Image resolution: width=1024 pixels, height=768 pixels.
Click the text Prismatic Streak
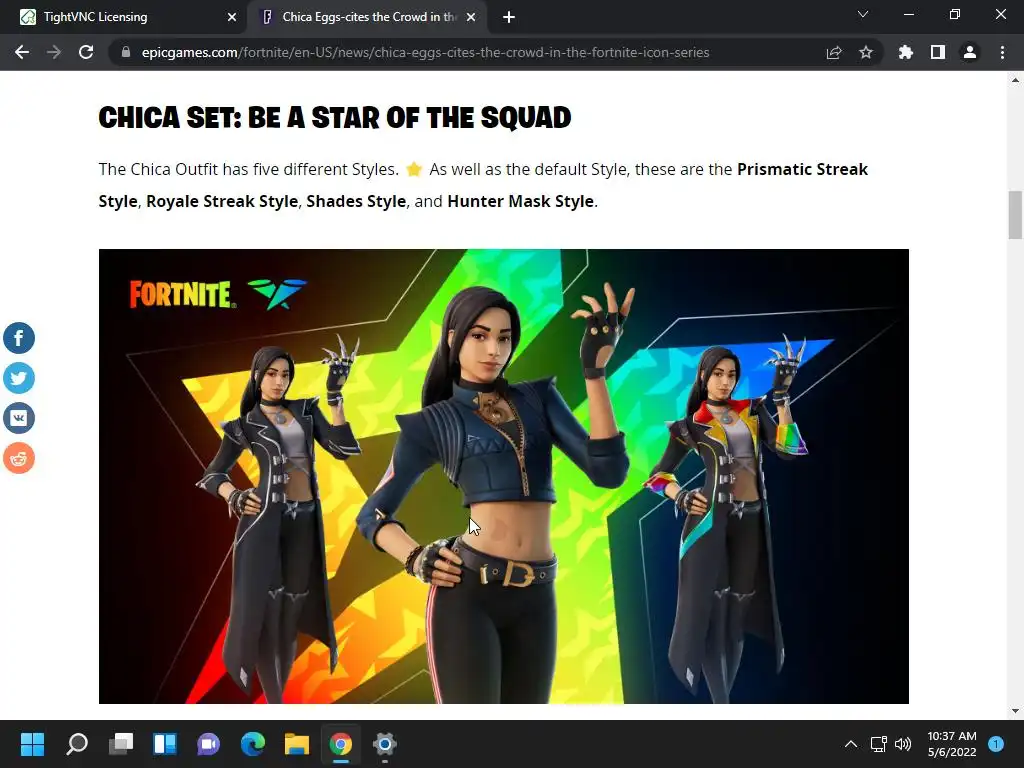point(803,169)
